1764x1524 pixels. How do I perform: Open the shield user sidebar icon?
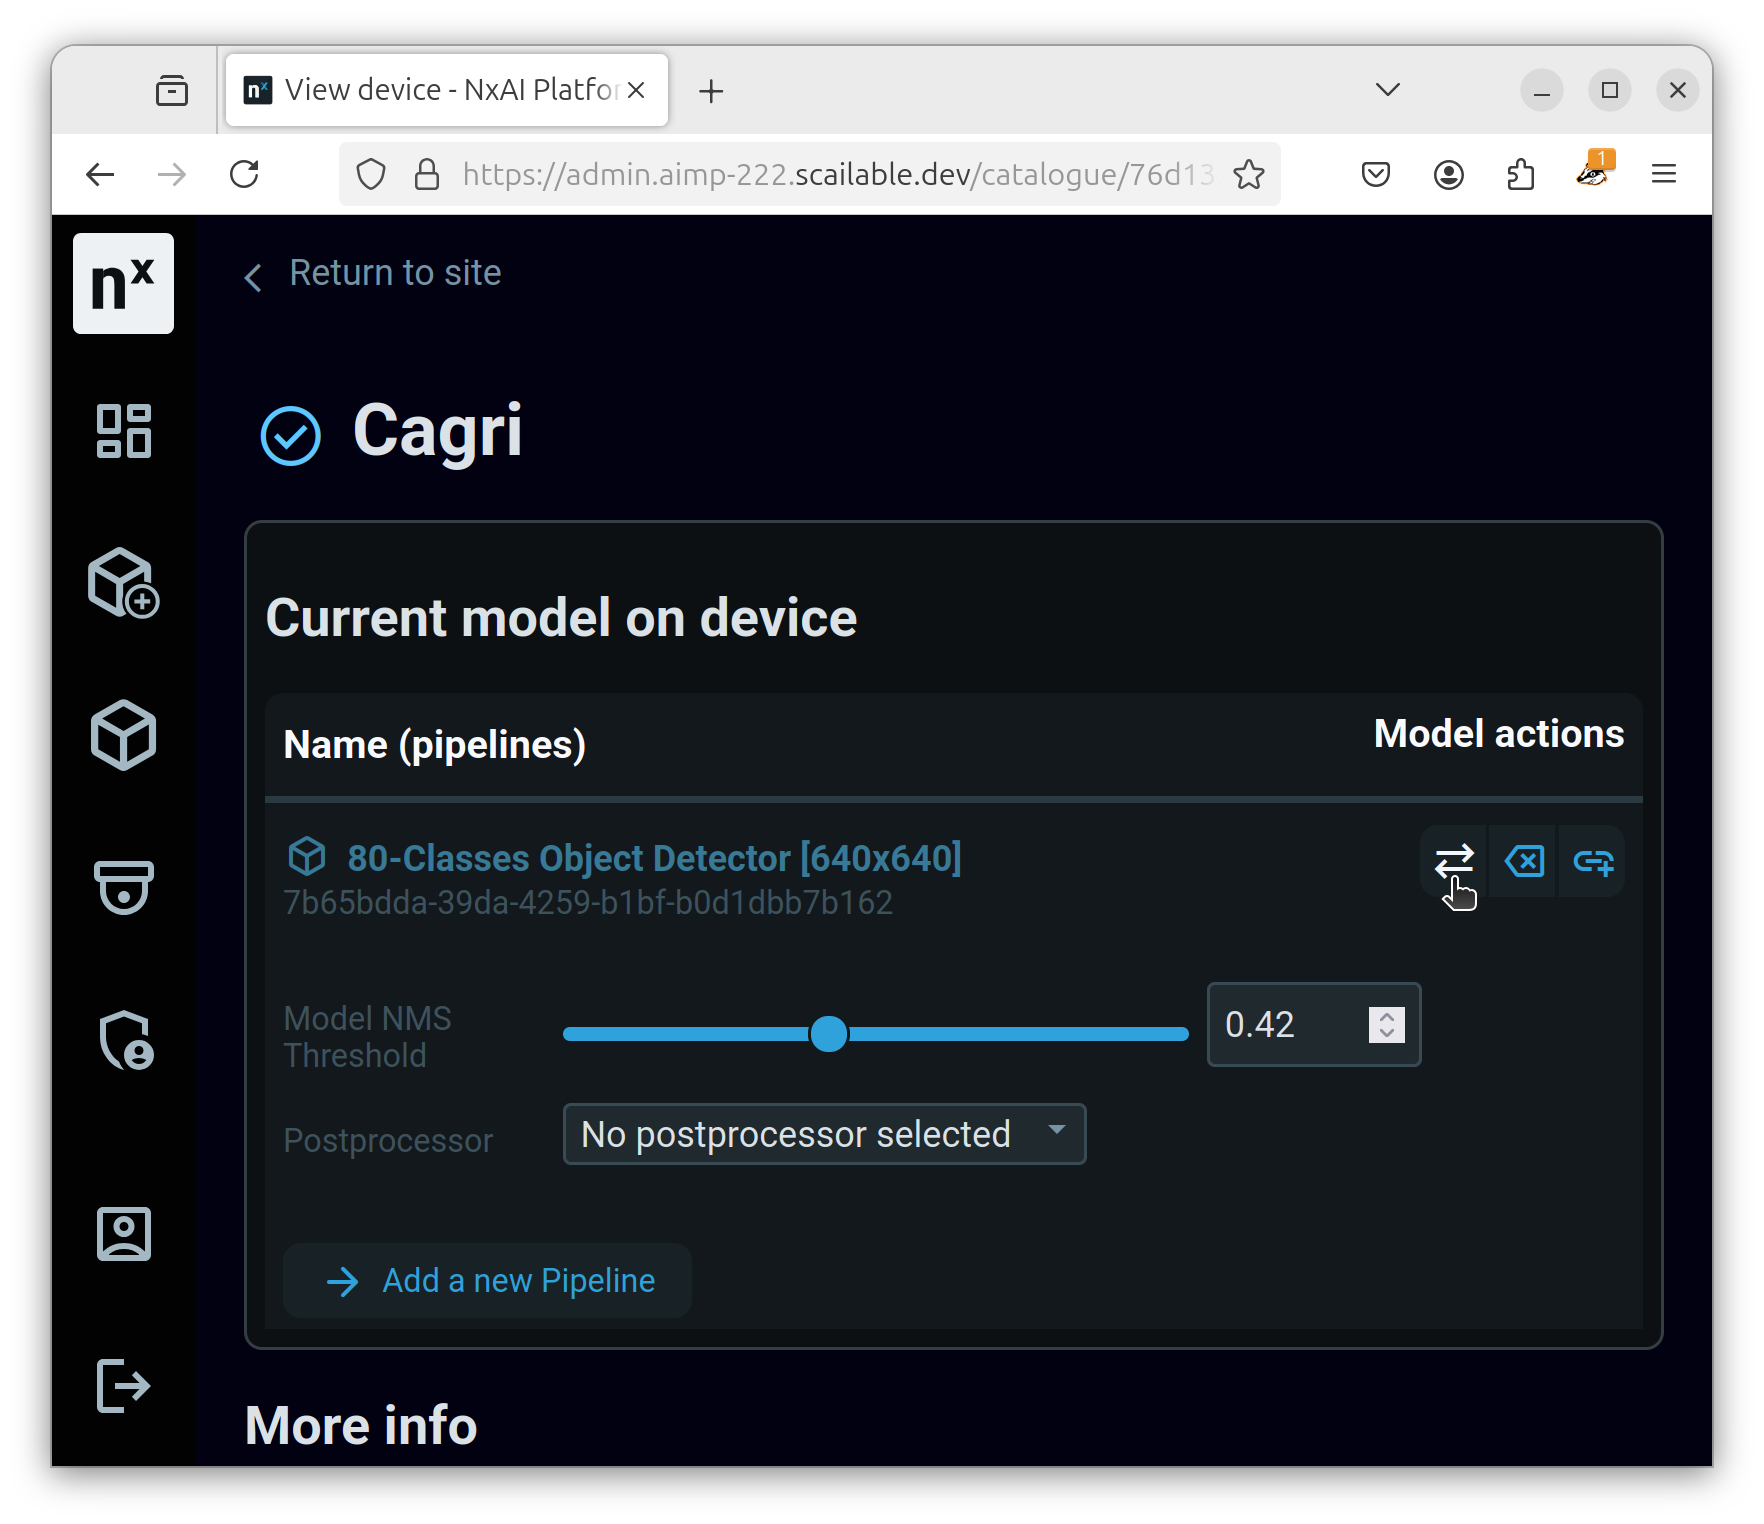[123, 1040]
